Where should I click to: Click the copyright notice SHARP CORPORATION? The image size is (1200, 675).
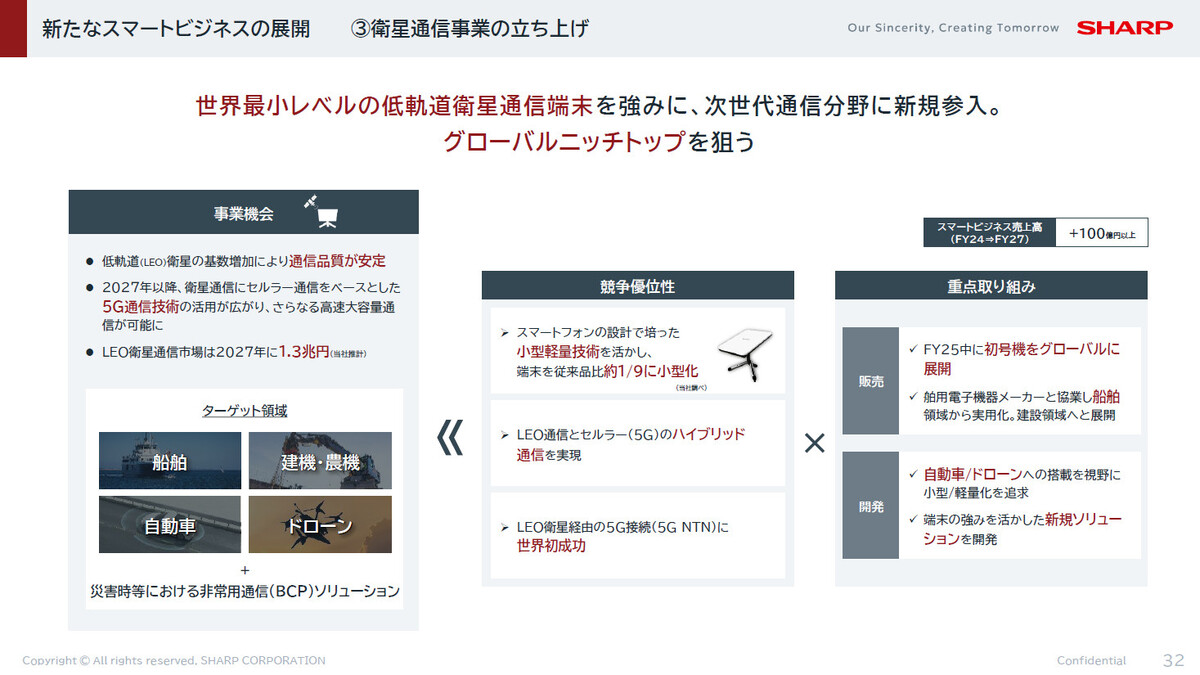[x=173, y=660]
